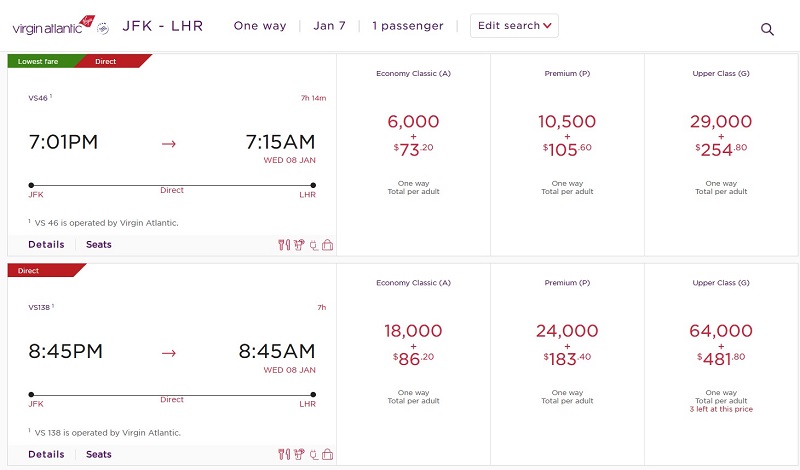This screenshot has height=470, width=800.
Task: Choose Upper Class 29,000 points fare
Action: point(721,155)
